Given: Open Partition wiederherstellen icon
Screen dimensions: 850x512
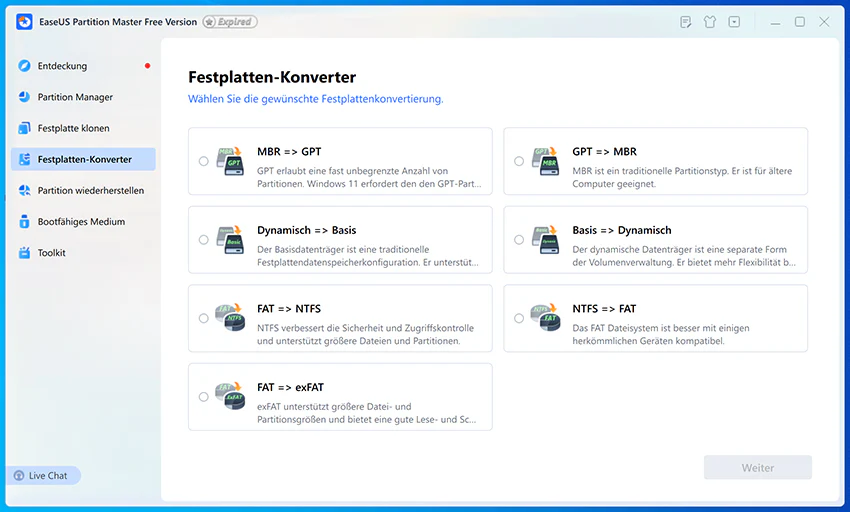Looking at the screenshot, I should coord(24,190).
